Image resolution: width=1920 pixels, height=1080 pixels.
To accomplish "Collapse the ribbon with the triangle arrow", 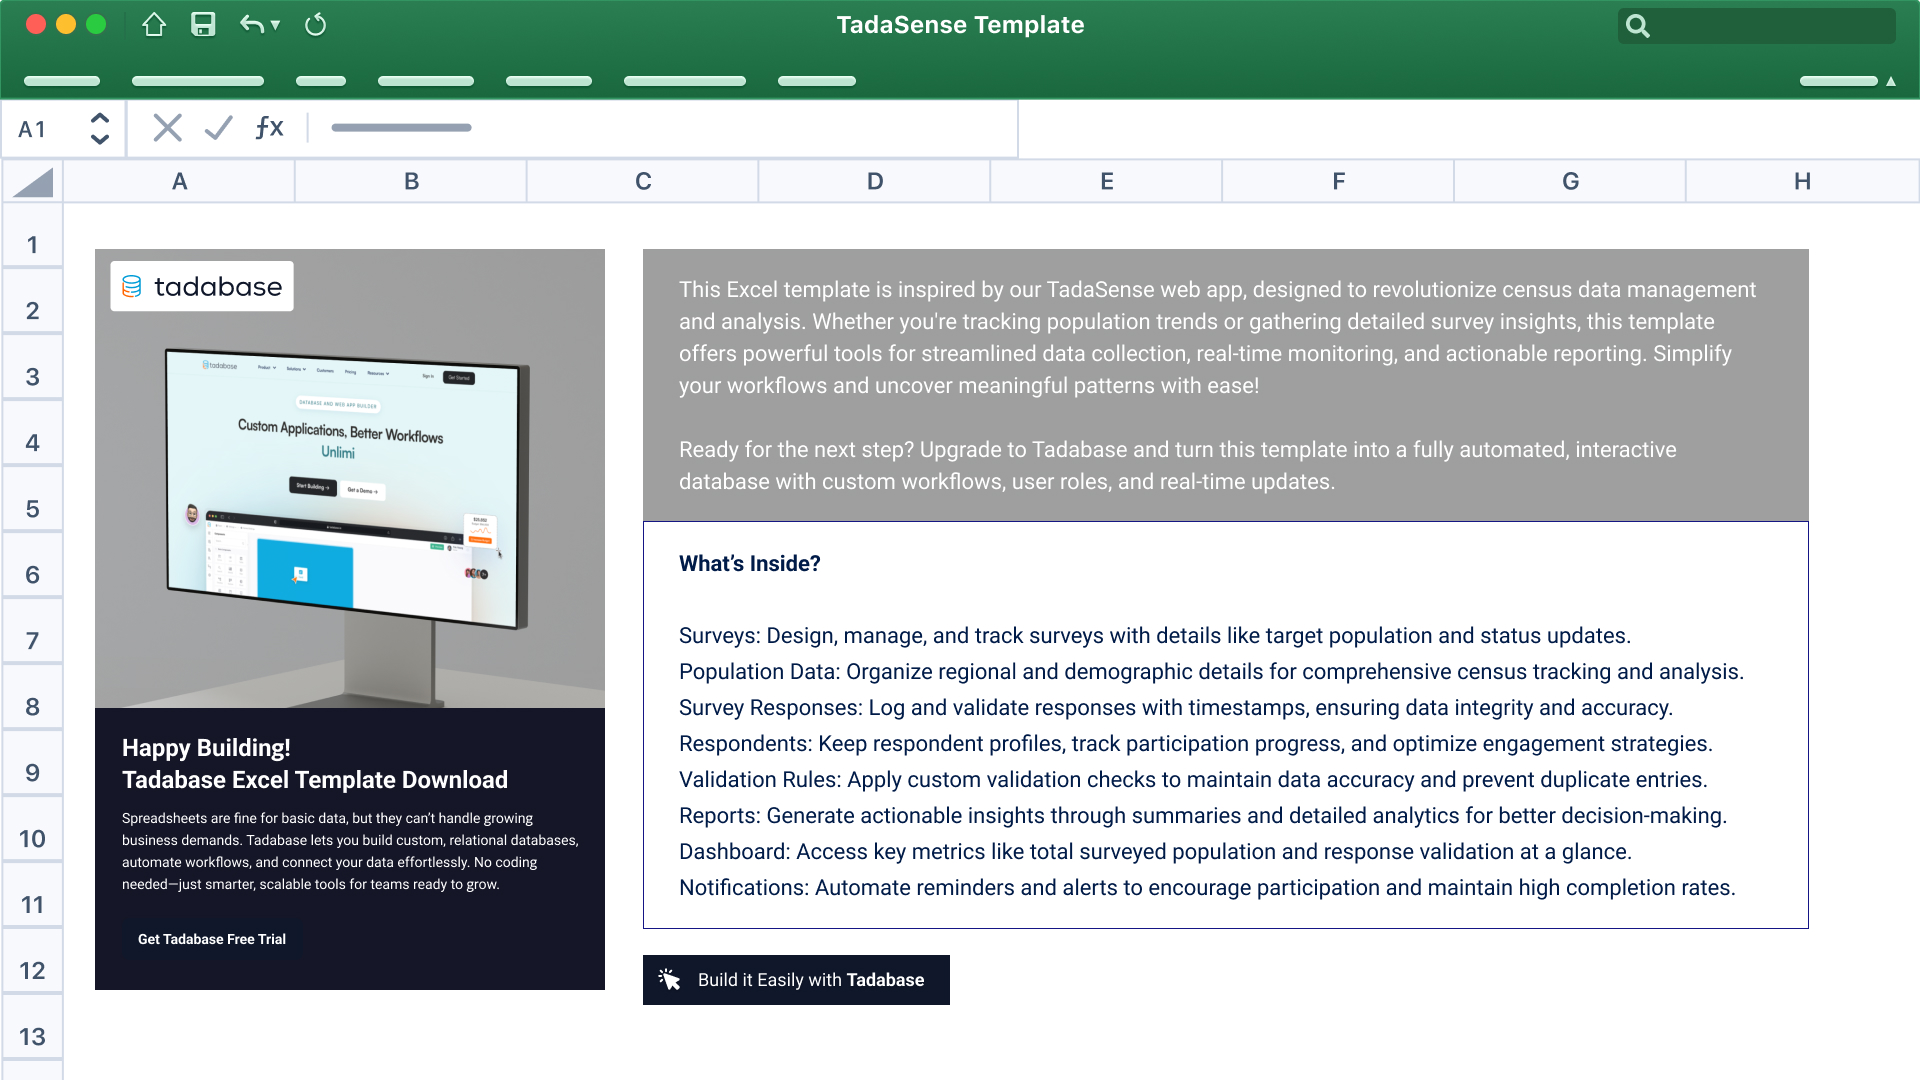I will 1891,81.
